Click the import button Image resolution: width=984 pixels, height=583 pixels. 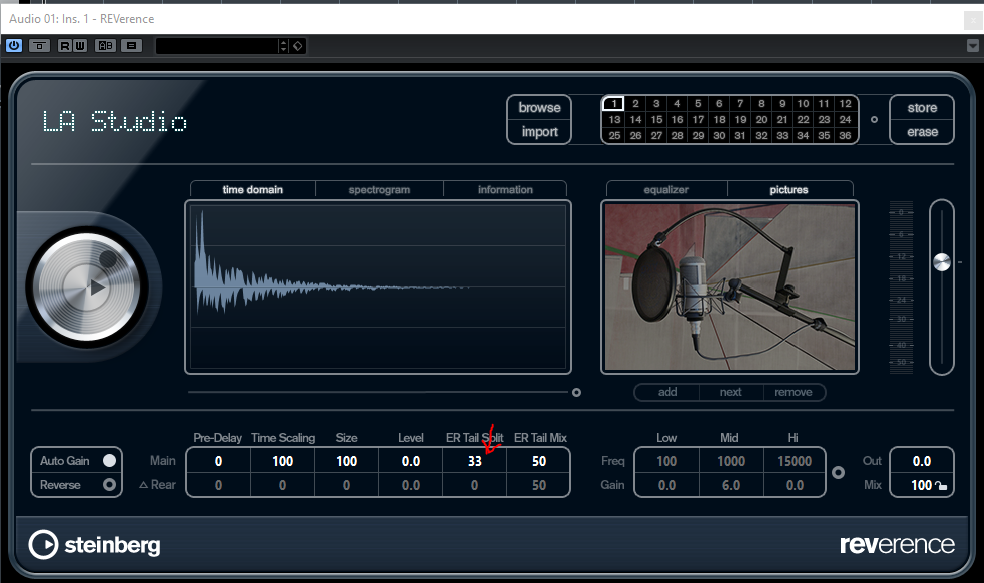tap(539, 132)
